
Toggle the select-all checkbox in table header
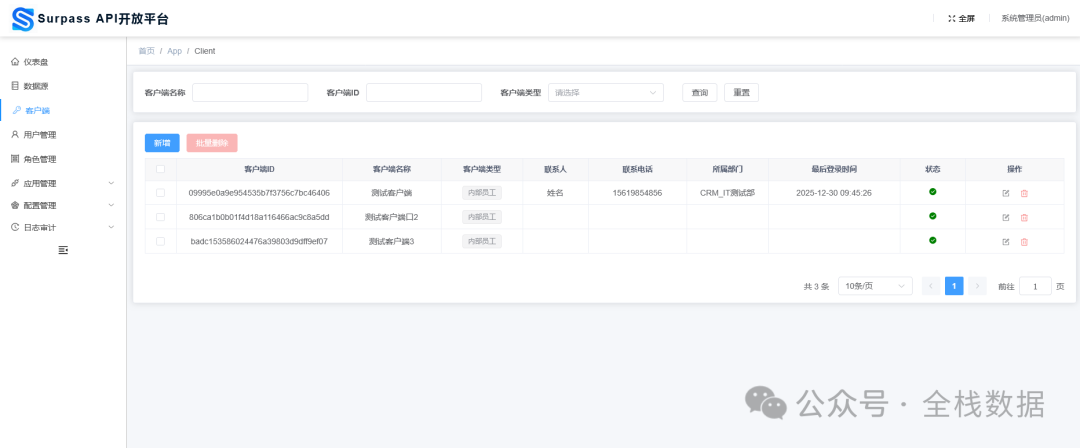[x=160, y=169]
